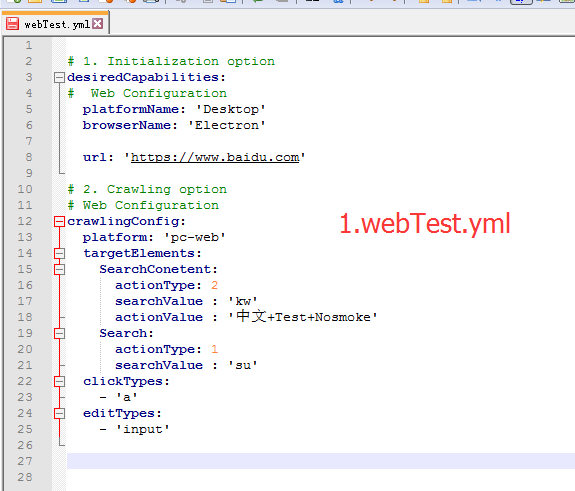Place cursor in highlighted empty line 27
Screen dimensions: 575x491
click(x=321, y=461)
